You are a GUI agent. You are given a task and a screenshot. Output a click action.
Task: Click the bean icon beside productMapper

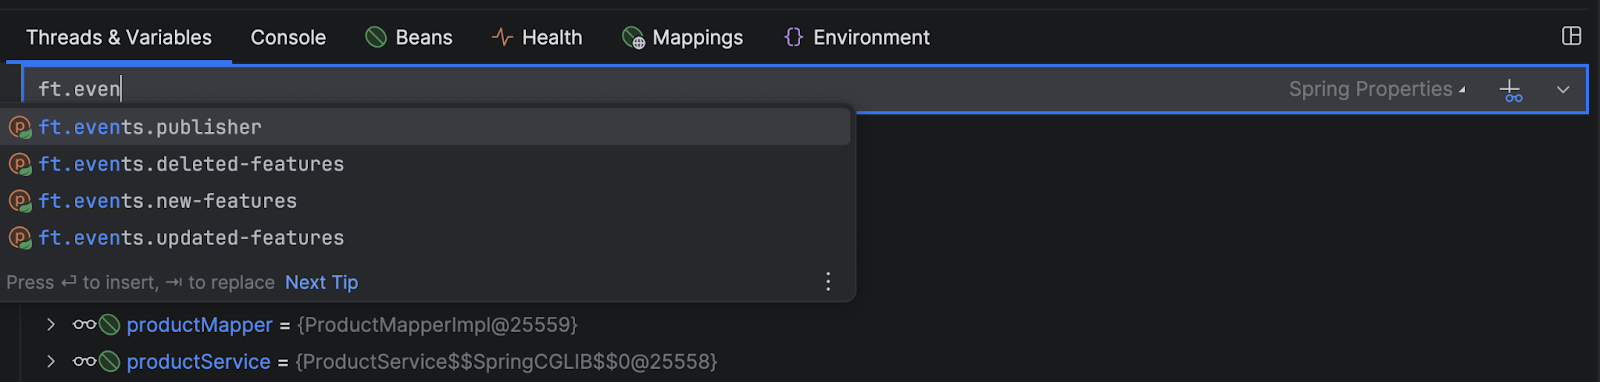point(109,325)
